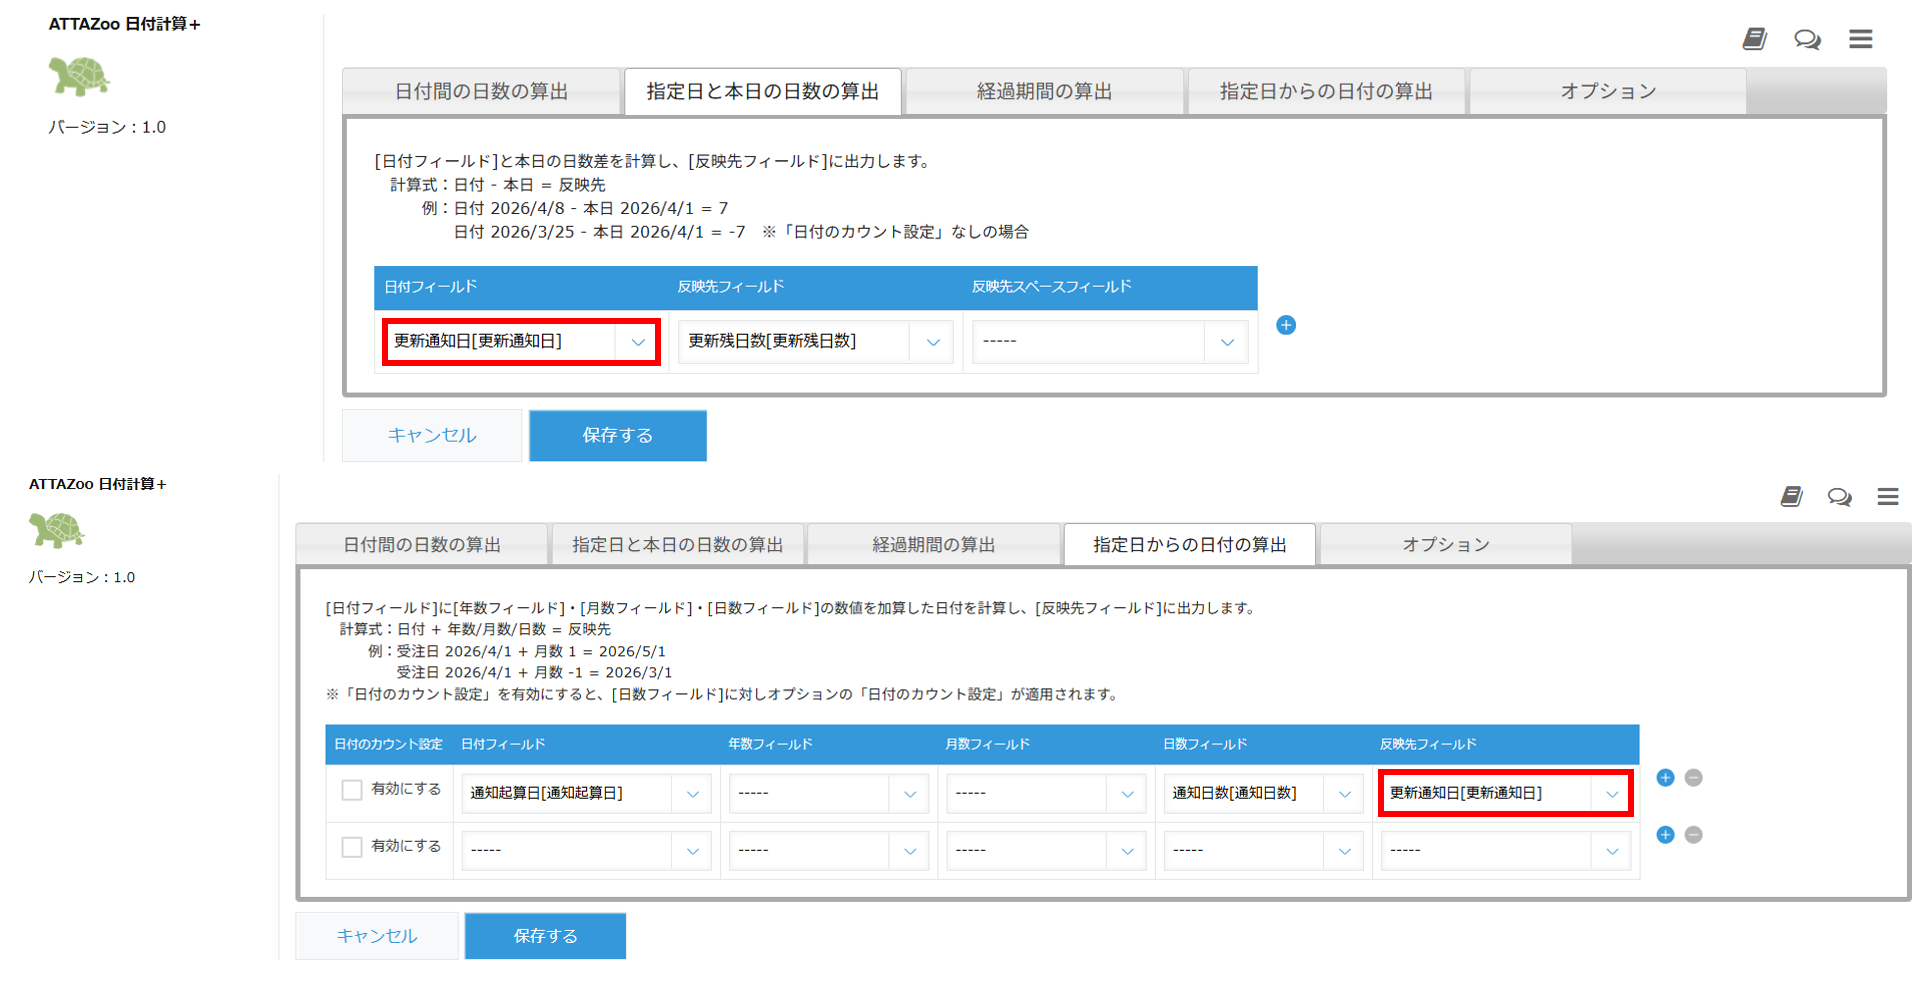Remove the empty second row with minus icon
The image size is (1929, 988).
[x=1693, y=835]
